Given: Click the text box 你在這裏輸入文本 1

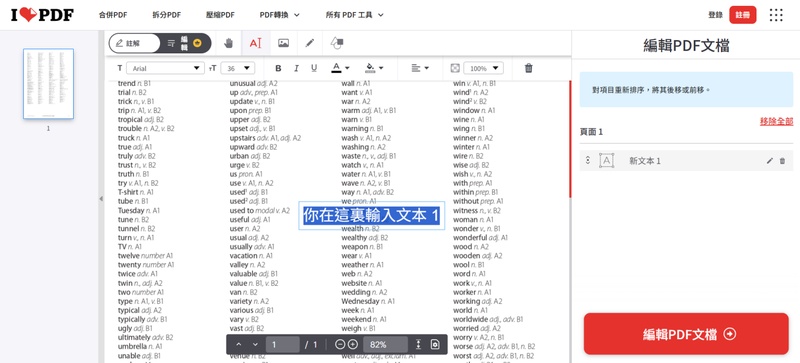Looking at the screenshot, I should 371,215.
